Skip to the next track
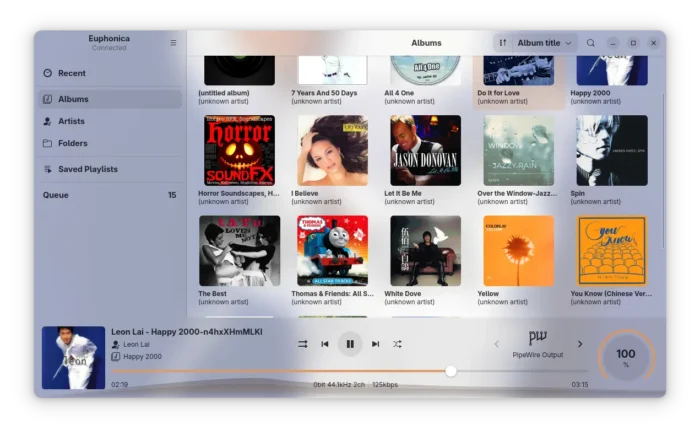This screenshot has width=700, height=435. 375,344
